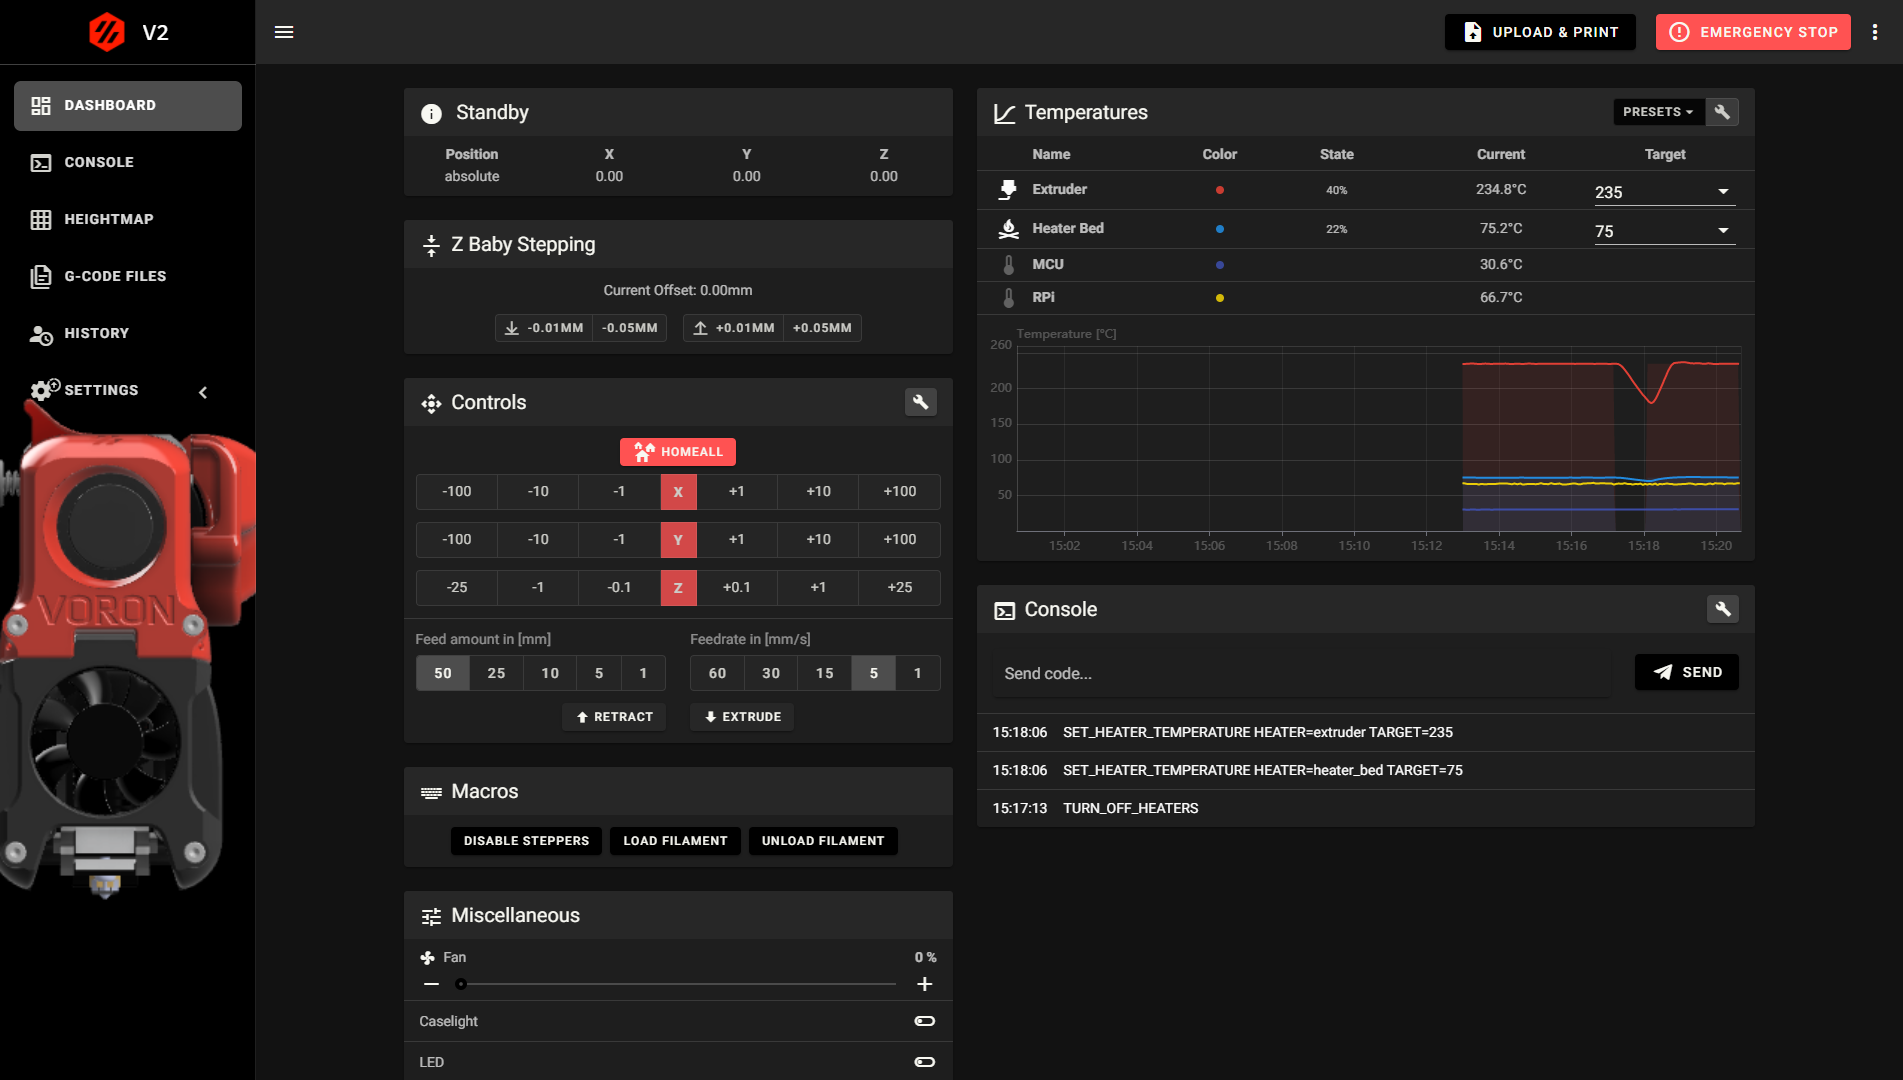Send the console command

(1687, 672)
